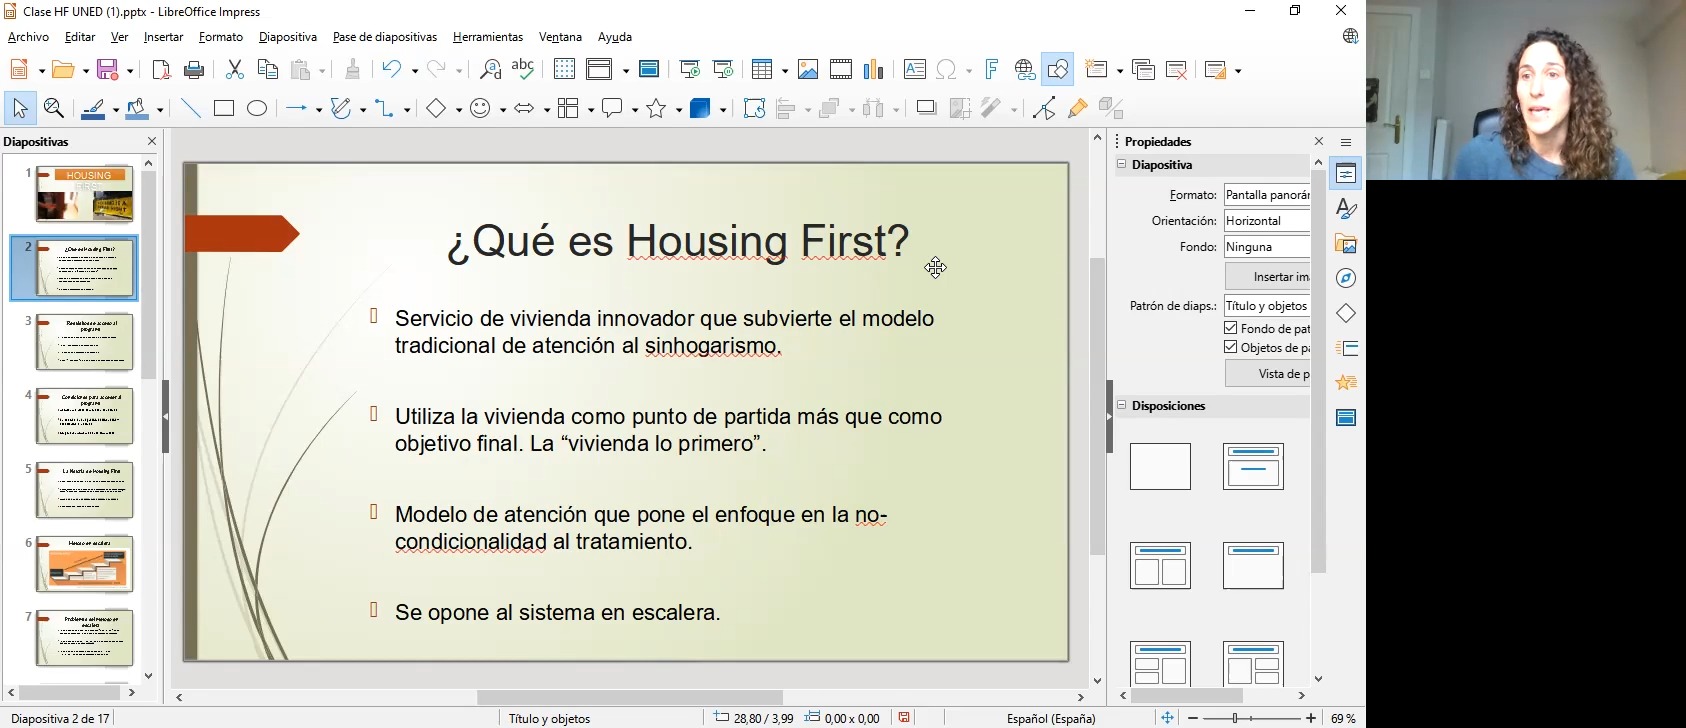Toggle the 'Fondo de patrón' checkbox
This screenshot has height=728, width=1686.
[1231, 328]
